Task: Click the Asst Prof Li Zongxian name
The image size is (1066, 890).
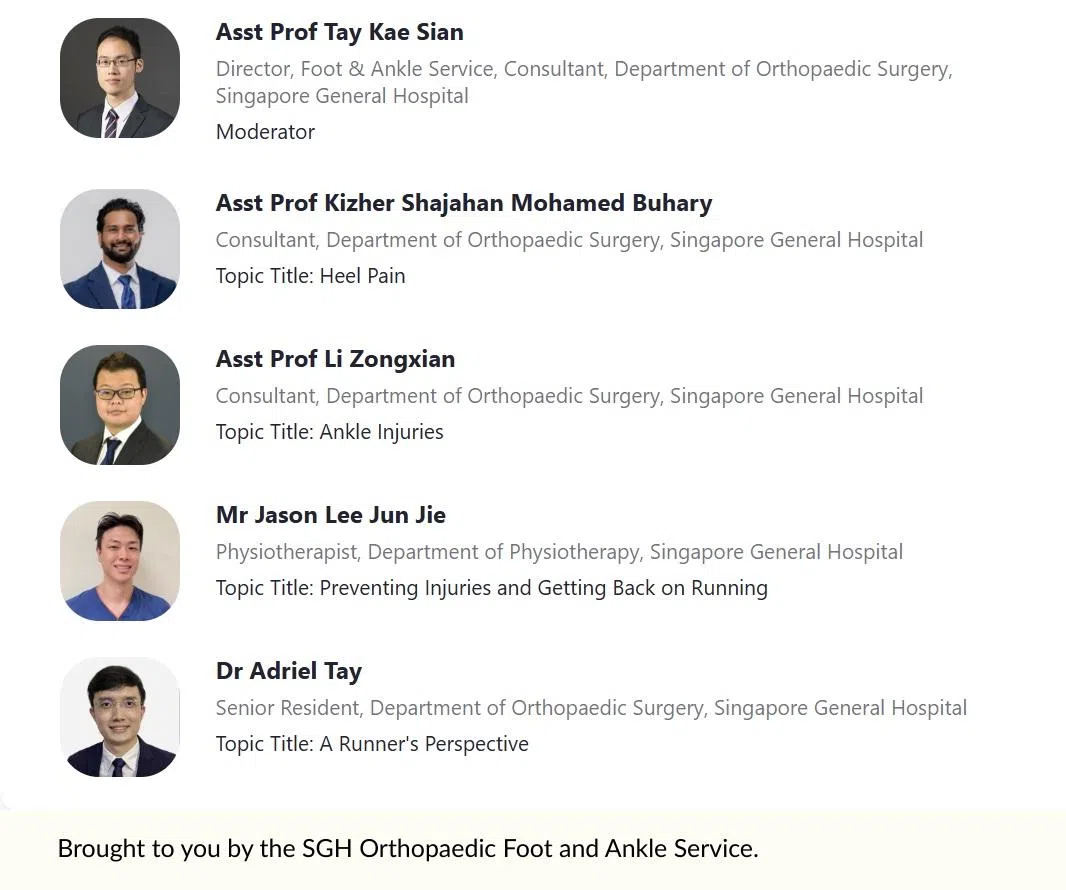Action: pyautogui.click(x=335, y=359)
